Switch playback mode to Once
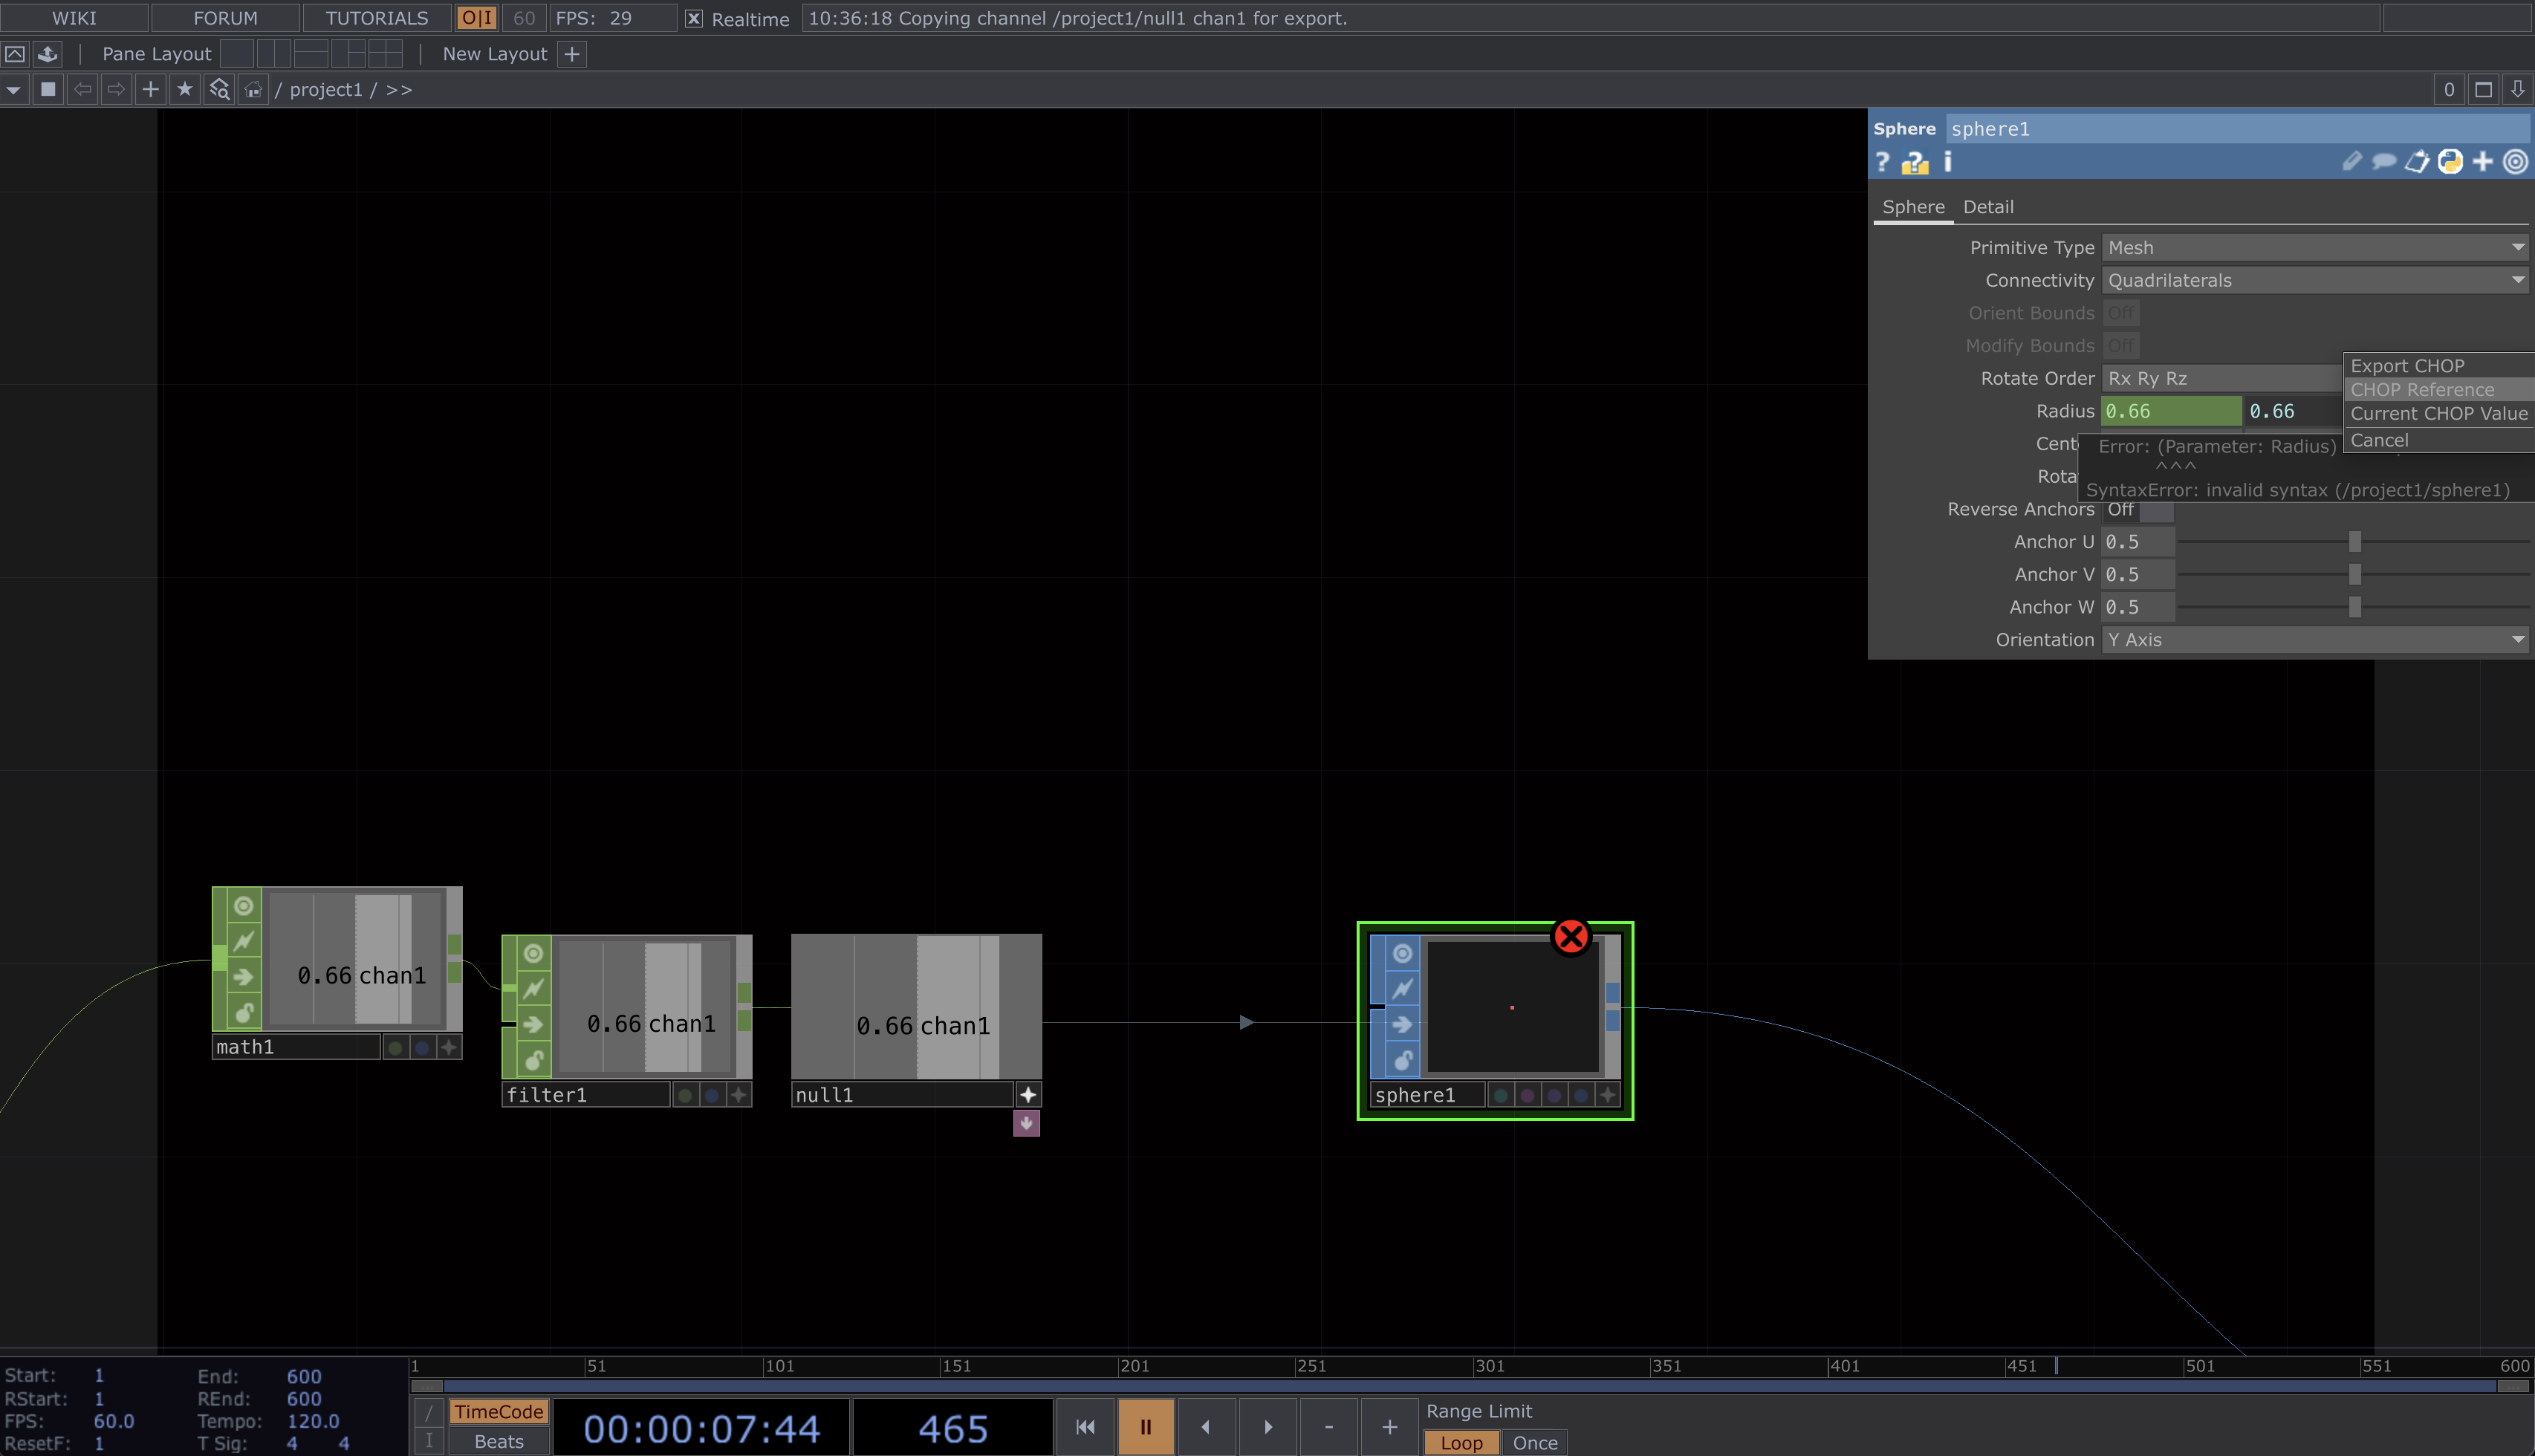The width and height of the screenshot is (2535, 1456). (x=1535, y=1442)
